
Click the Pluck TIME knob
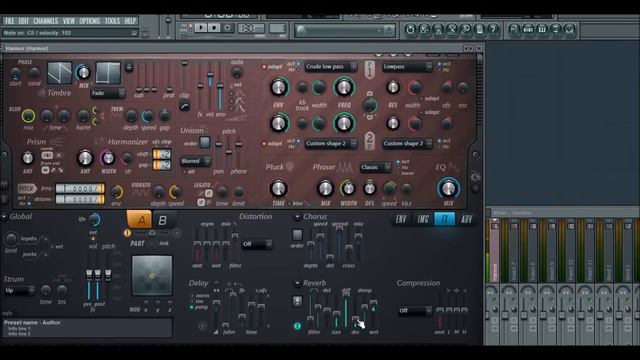[x=278, y=188]
